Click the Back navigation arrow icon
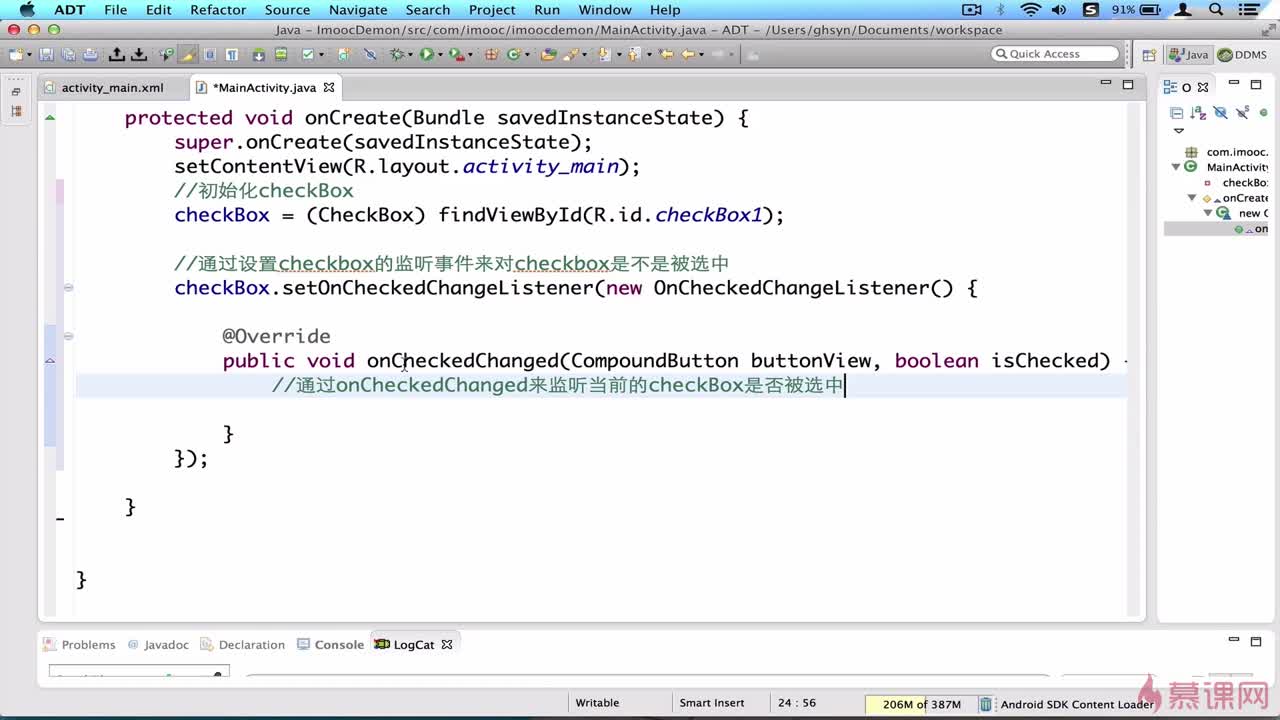The height and width of the screenshot is (720, 1280). tap(688, 54)
